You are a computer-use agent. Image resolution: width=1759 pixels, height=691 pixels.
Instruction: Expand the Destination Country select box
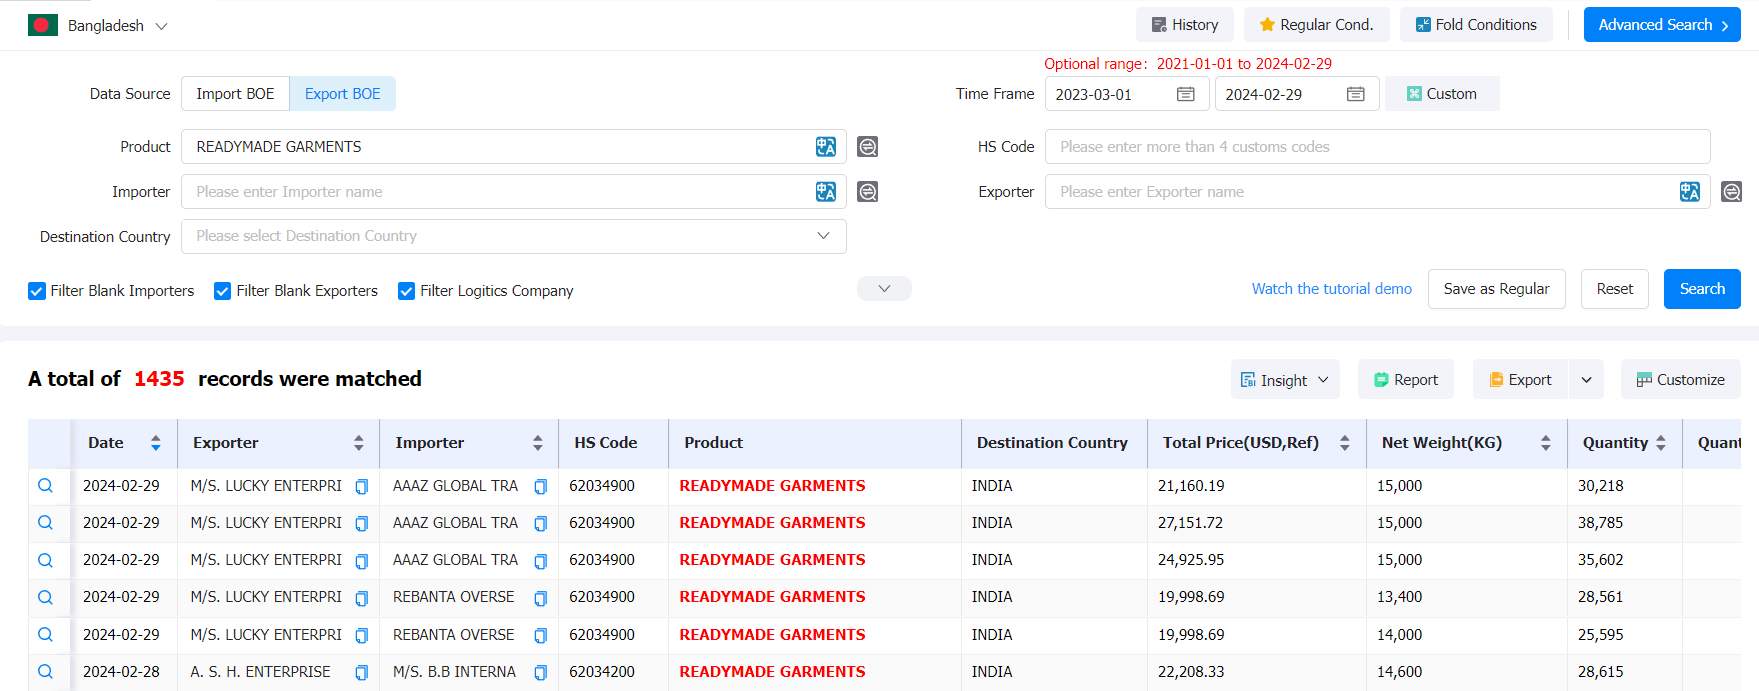(x=513, y=237)
